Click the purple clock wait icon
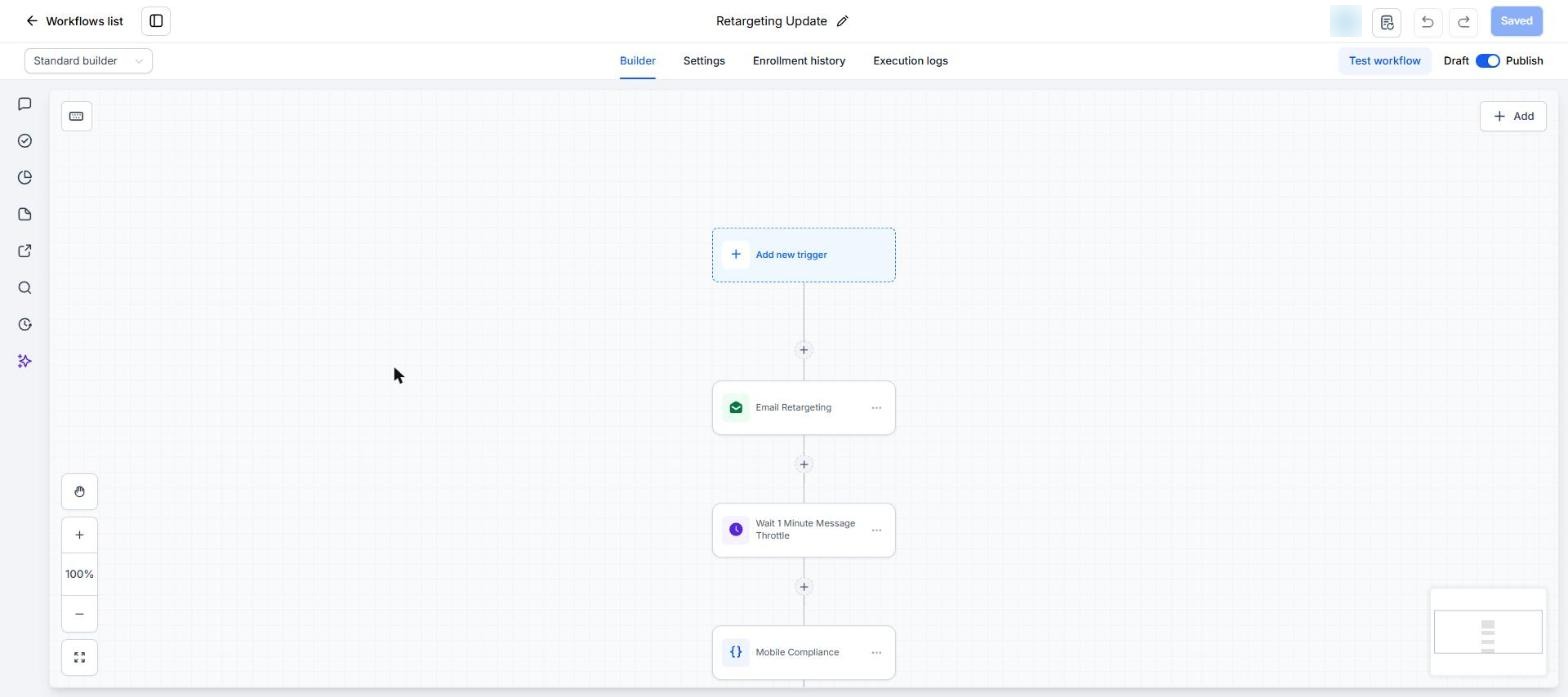The image size is (1568, 697). click(x=736, y=530)
